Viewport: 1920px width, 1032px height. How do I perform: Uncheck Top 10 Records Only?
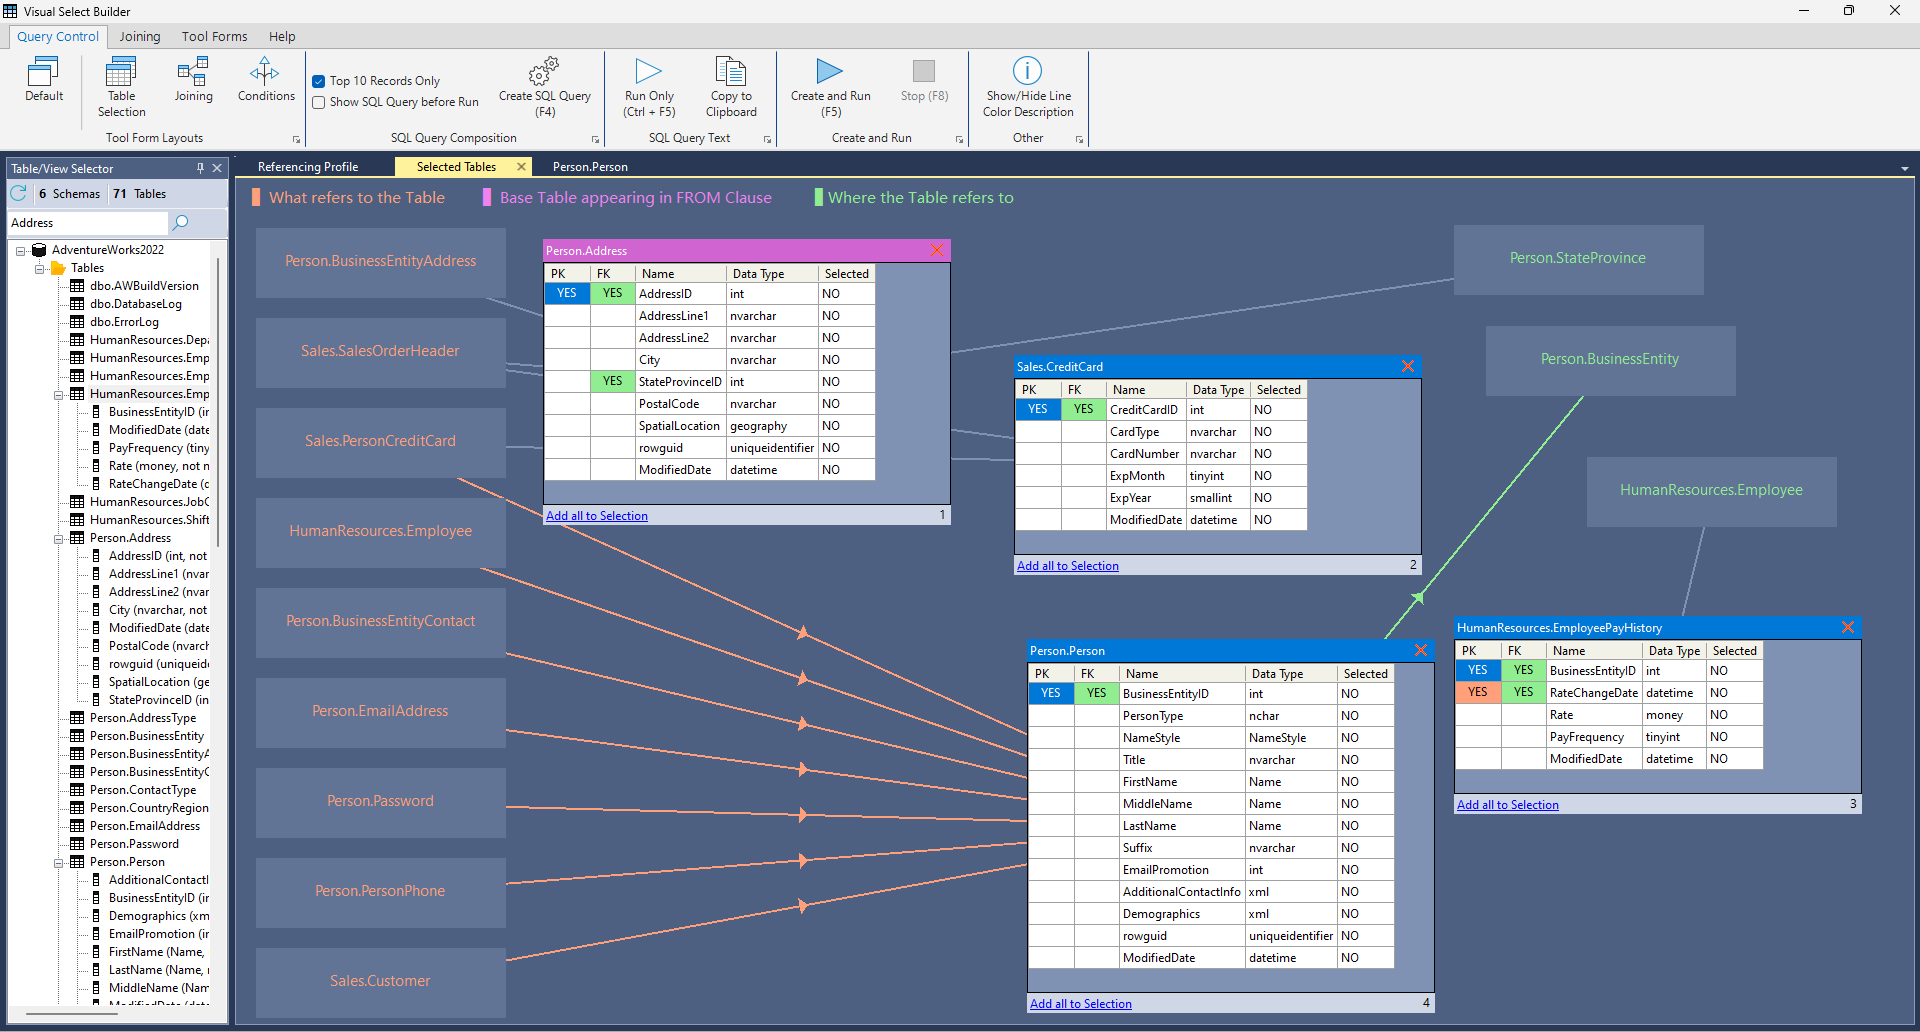(x=319, y=81)
